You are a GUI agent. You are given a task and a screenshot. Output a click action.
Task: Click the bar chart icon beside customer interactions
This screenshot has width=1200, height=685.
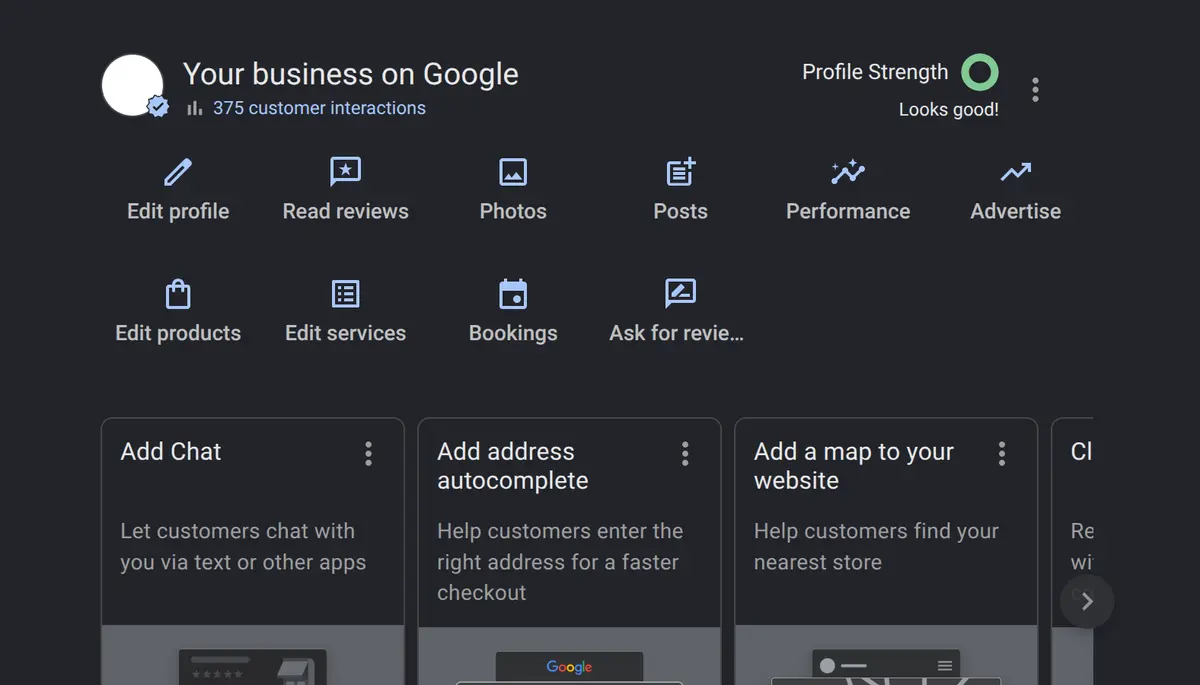(x=195, y=108)
